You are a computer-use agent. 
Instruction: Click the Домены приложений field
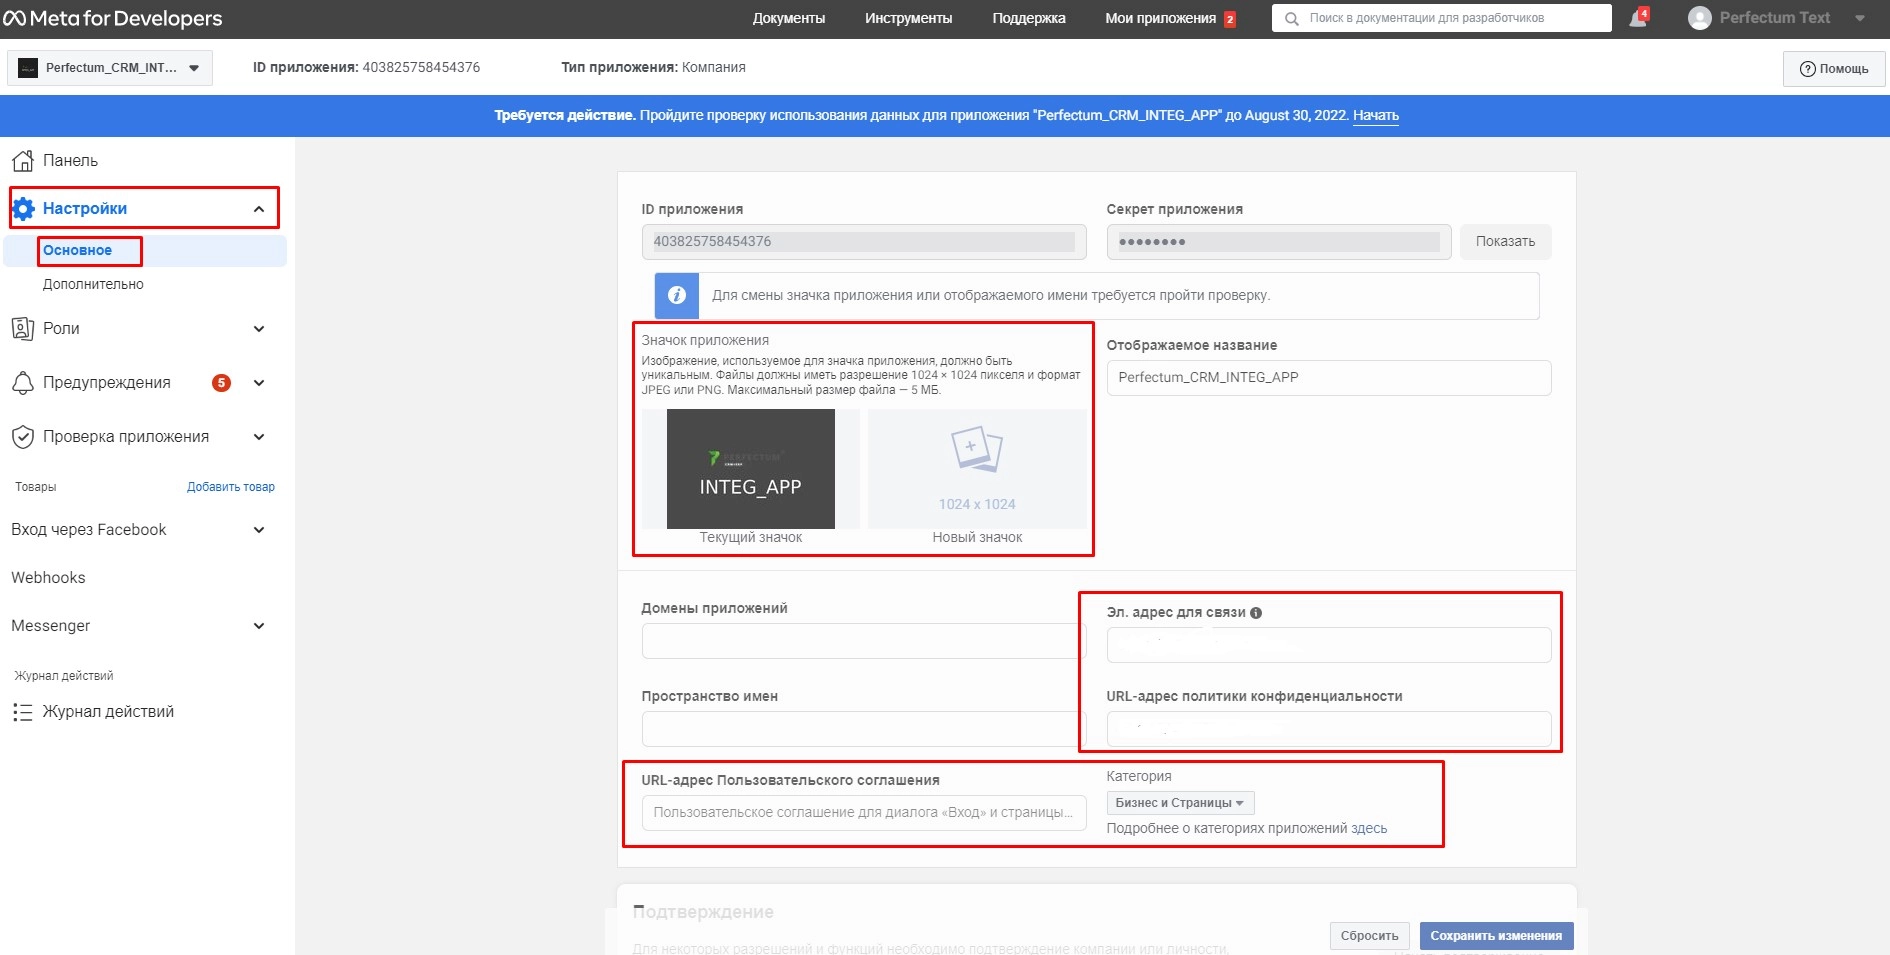(x=864, y=641)
